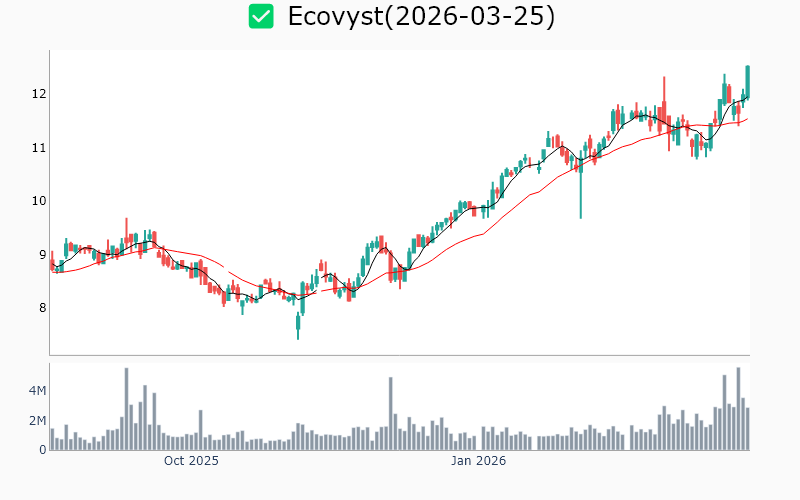Select the tallest volume bar in March
800x500 pixels.
pos(738,410)
